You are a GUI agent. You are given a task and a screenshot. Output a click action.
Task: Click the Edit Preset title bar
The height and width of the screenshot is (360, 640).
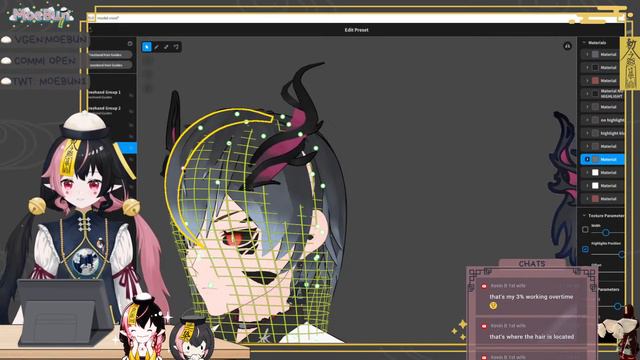356,30
